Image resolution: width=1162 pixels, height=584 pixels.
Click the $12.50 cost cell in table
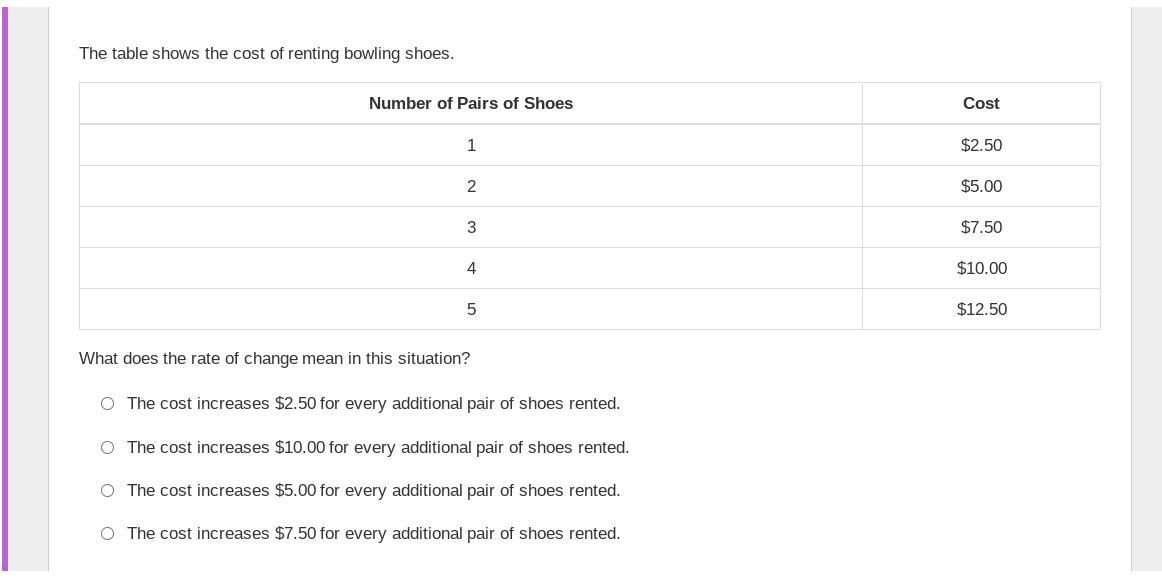click(x=980, y=310)
